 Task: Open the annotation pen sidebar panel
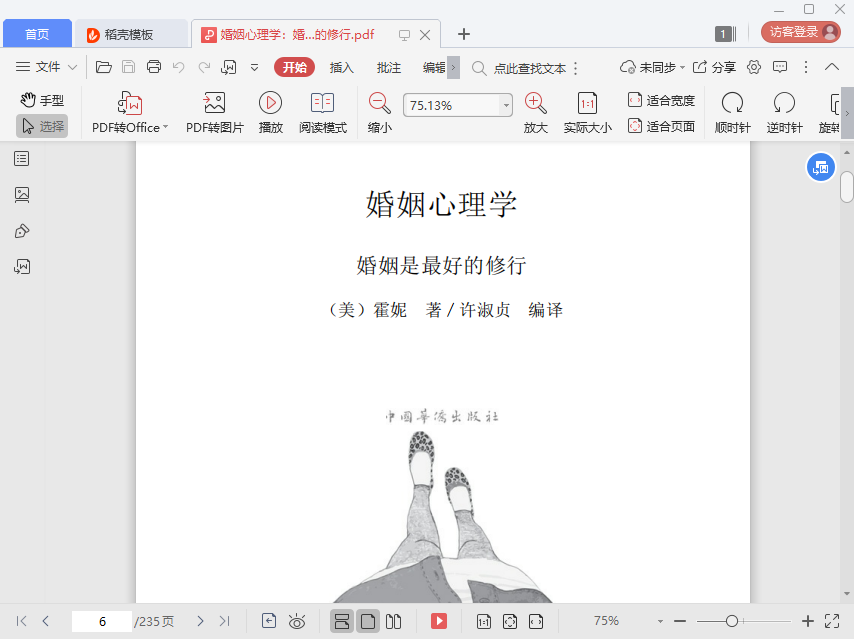(x=22, y=231)
